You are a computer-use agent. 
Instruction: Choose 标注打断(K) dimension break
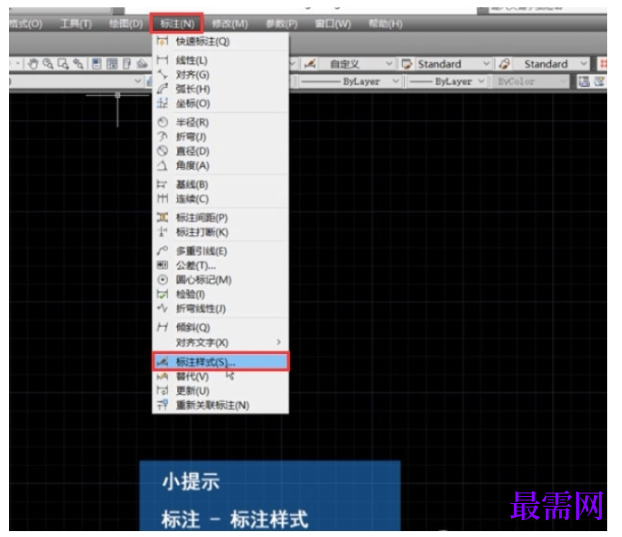click(x=221, y=232)
